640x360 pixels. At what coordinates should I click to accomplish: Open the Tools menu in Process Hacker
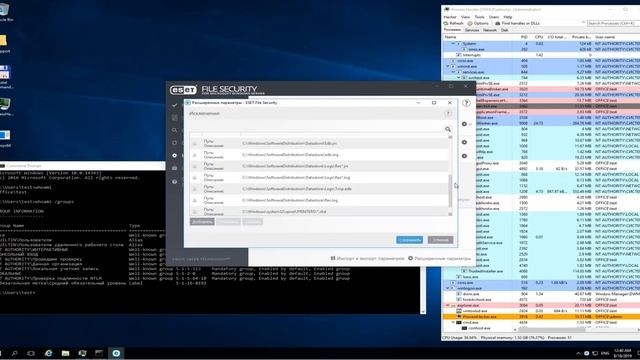[x=480, y=17]
